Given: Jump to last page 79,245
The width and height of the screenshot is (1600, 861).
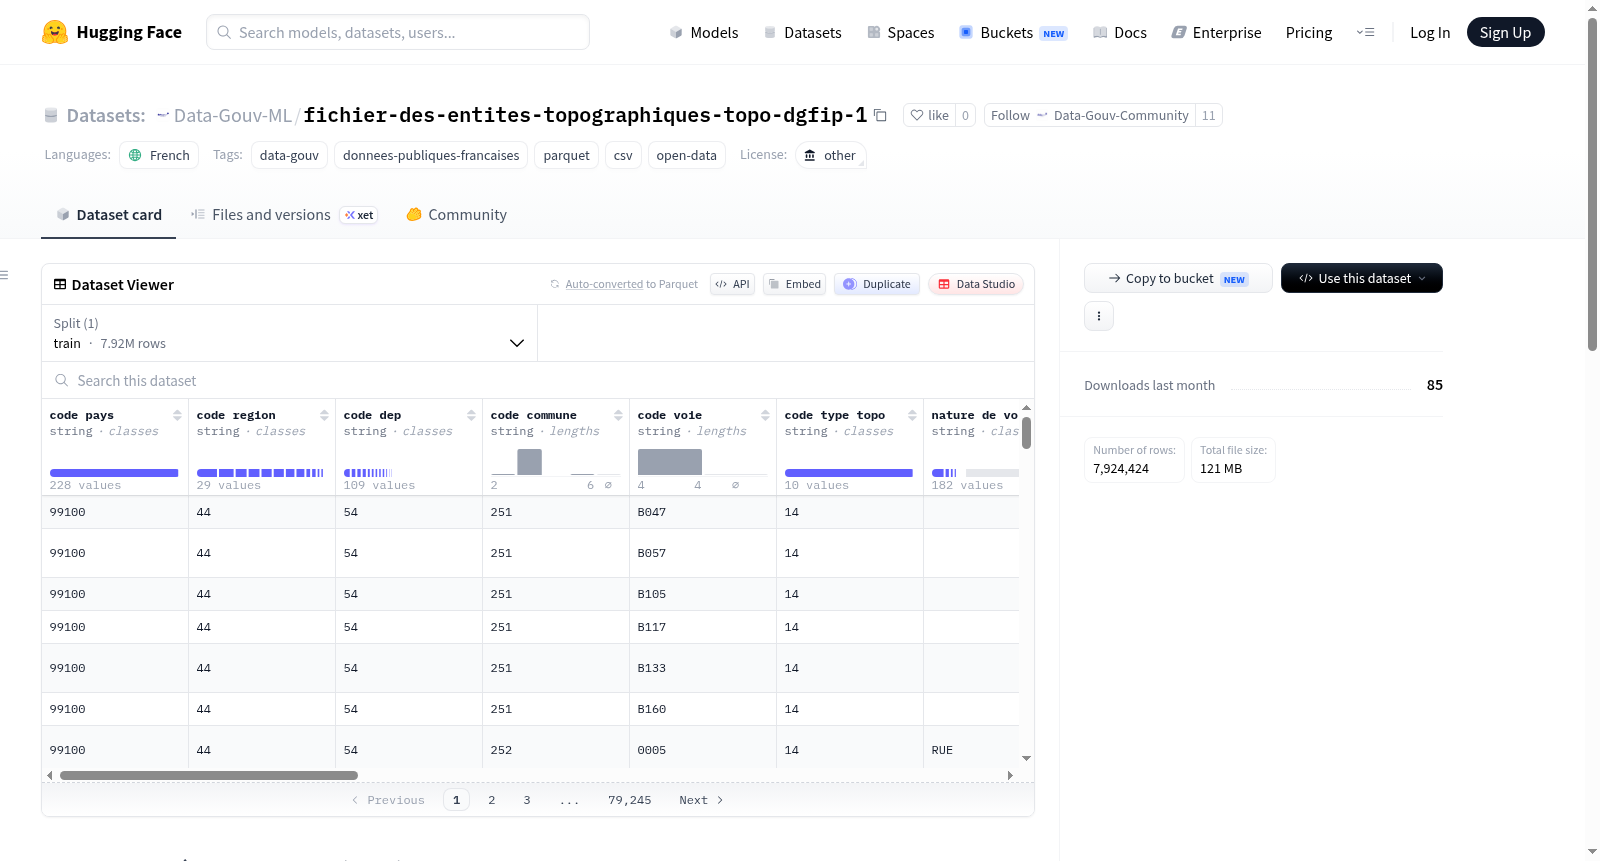Looking at the screenshot, I should [x=630, y=800].
